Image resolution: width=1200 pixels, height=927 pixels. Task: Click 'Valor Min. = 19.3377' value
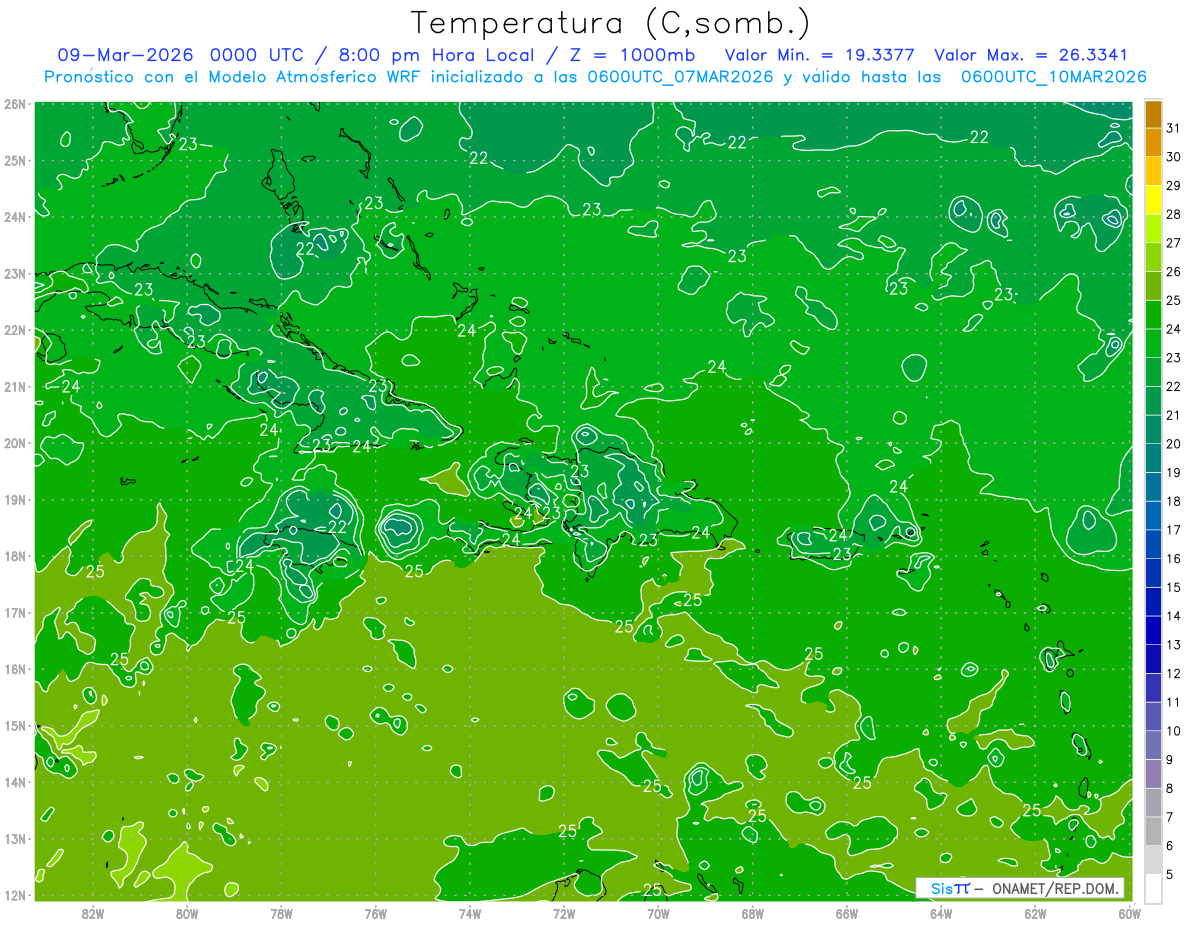[x=820, y=55]
